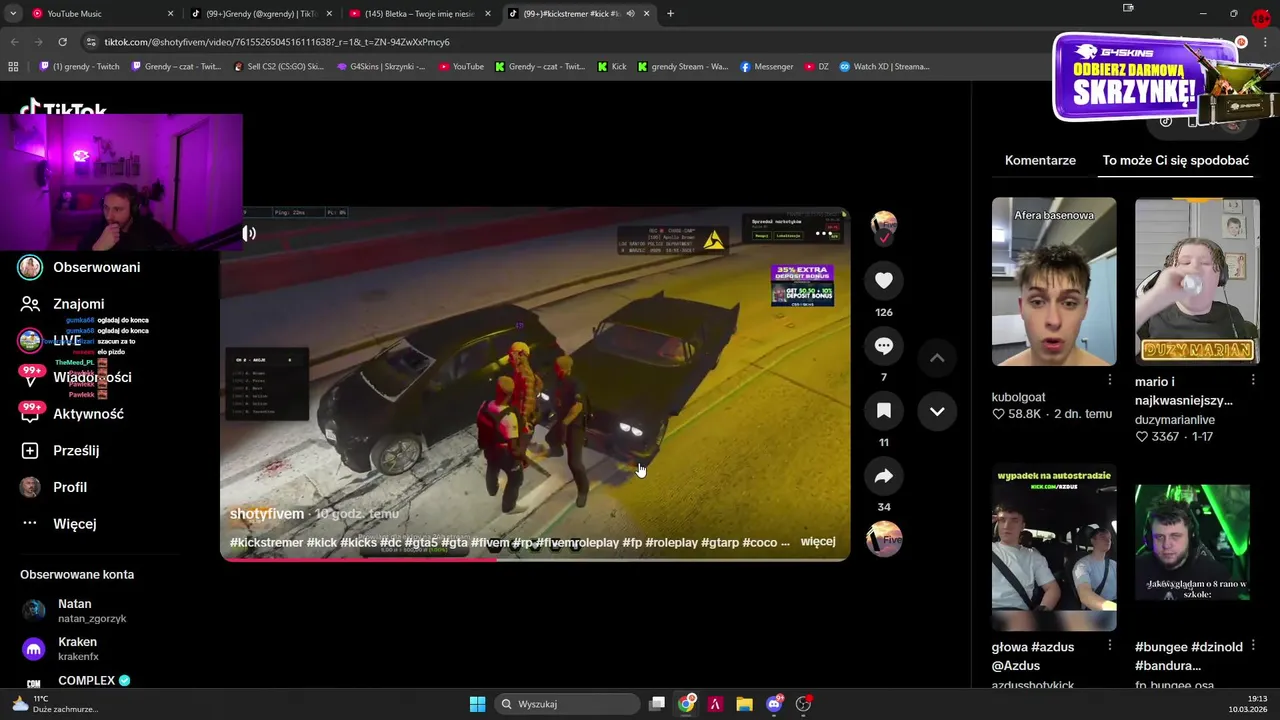Expand description with więcej link
1280x720 pixels.
click(818, 542)
